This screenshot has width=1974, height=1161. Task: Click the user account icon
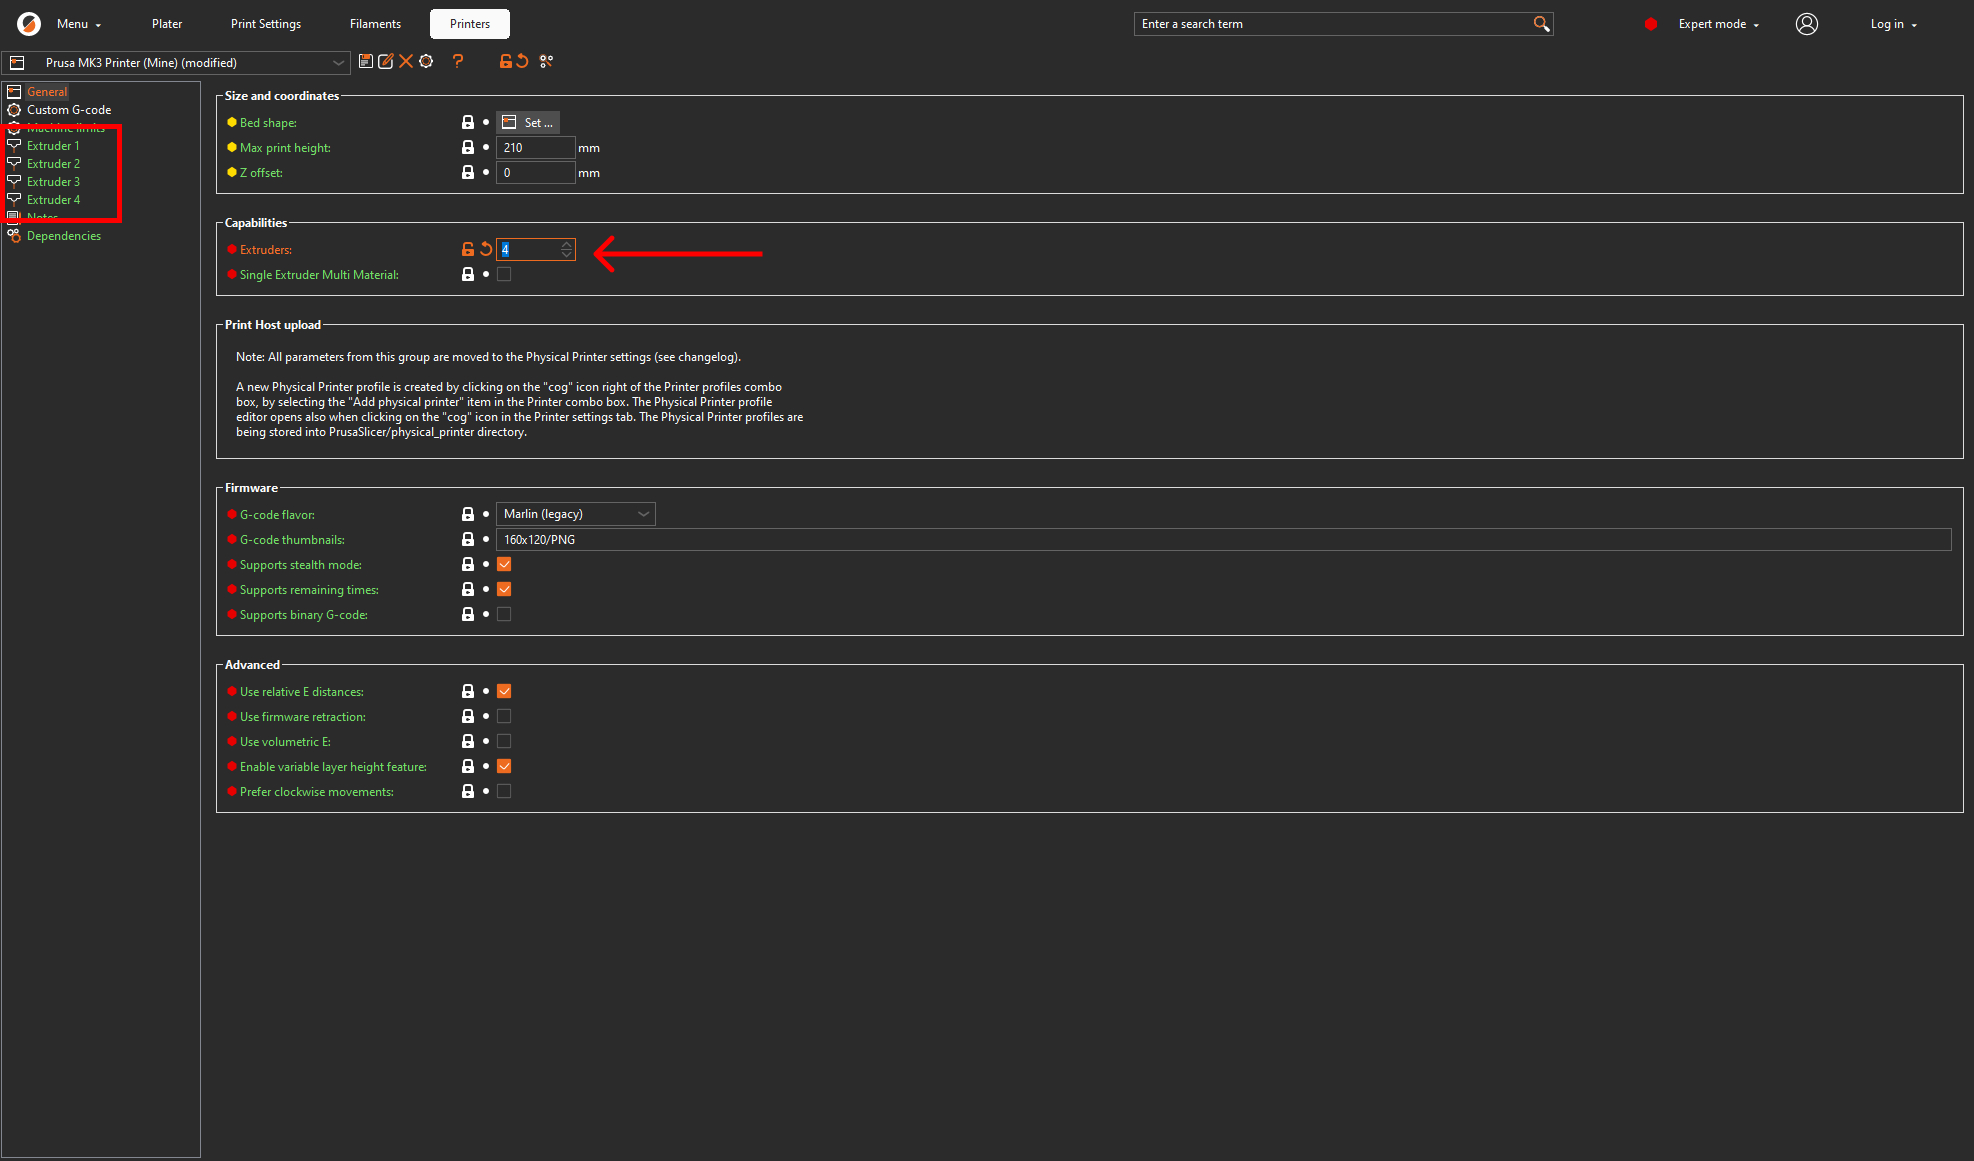coord(1807,24)
